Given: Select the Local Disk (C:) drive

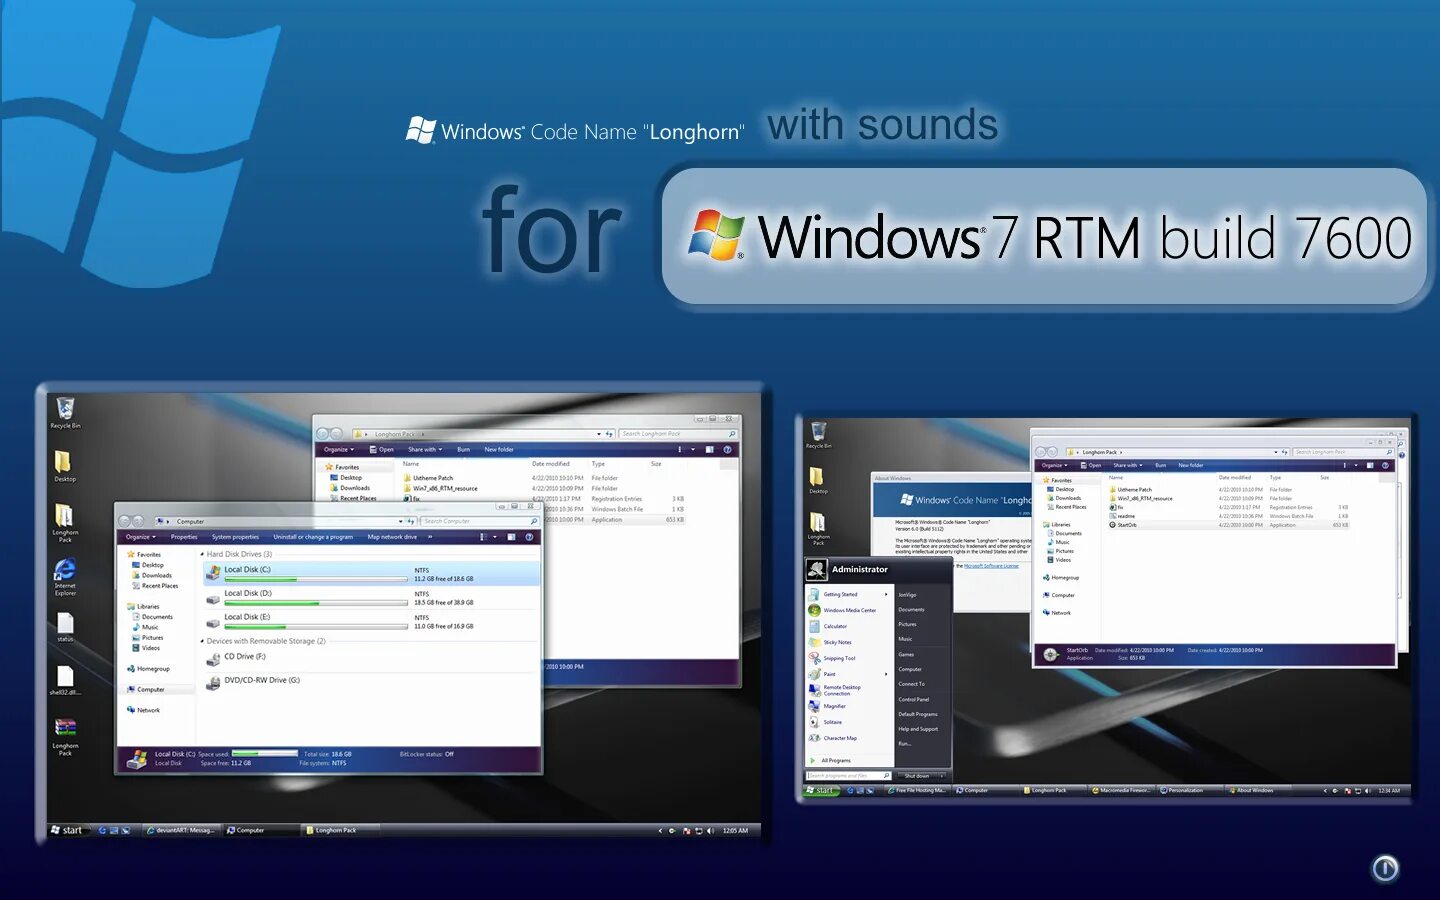Looking at the screenshot, I should point(247,570).
